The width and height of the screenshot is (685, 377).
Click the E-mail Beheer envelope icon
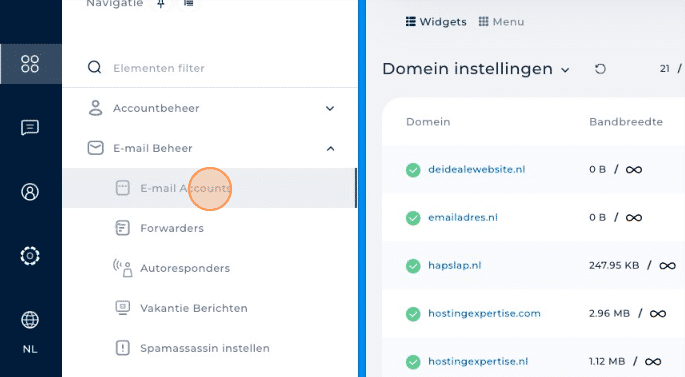click(x=95, y=148)
